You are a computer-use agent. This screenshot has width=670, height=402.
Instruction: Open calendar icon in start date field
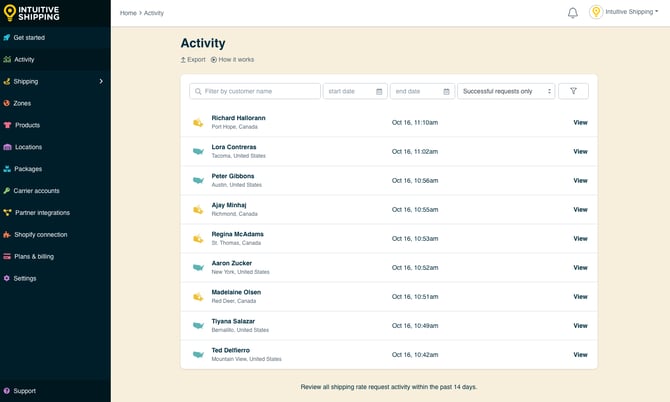tap(379, 91)
